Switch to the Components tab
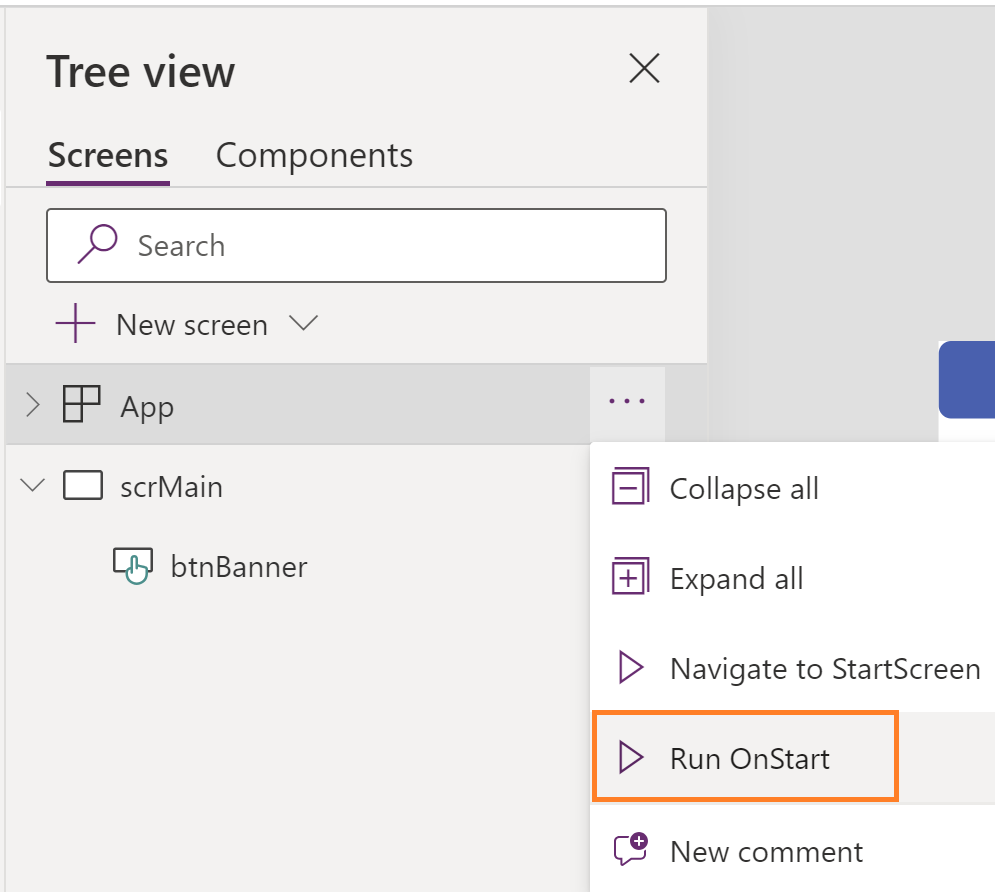 coord(314,156)
